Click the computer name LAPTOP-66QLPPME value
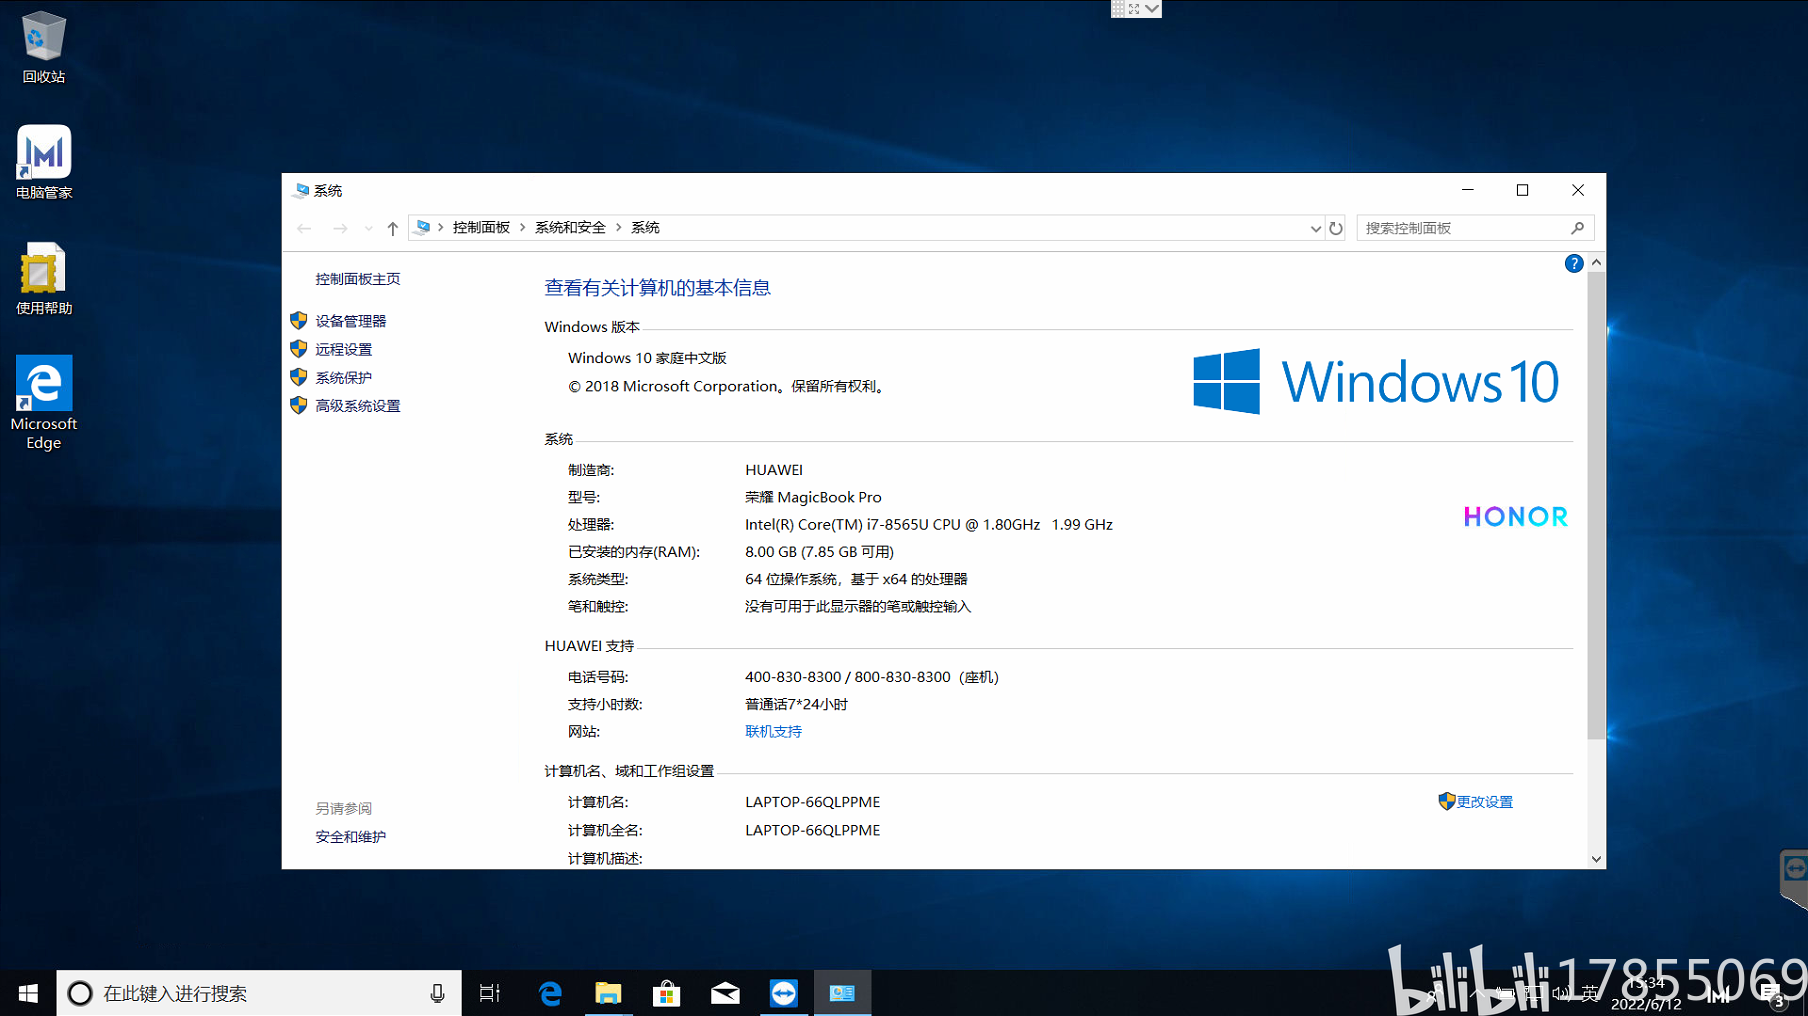 point(812,801)
